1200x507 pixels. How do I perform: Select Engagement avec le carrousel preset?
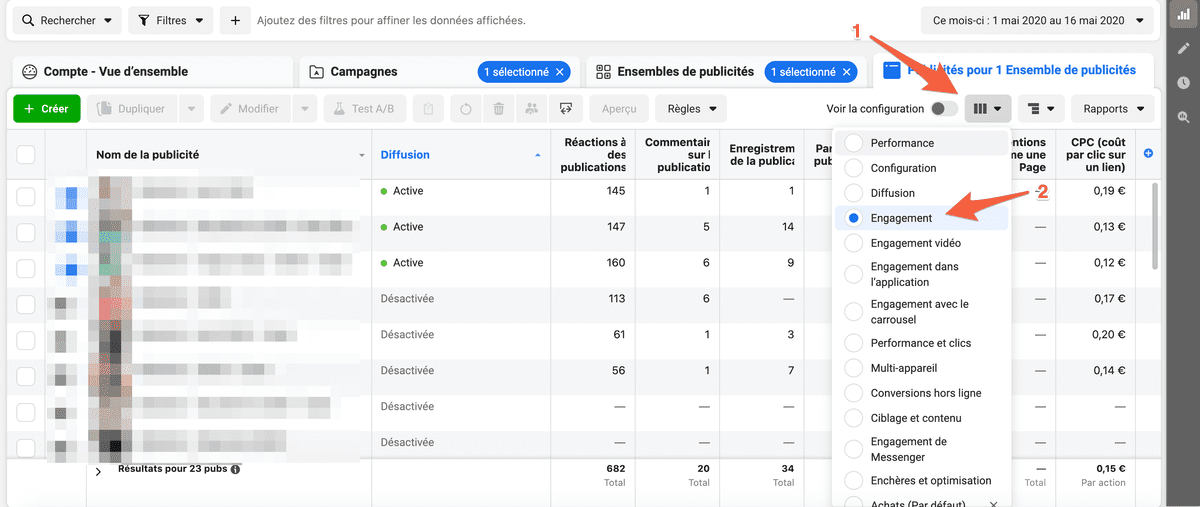click(921, 312)
